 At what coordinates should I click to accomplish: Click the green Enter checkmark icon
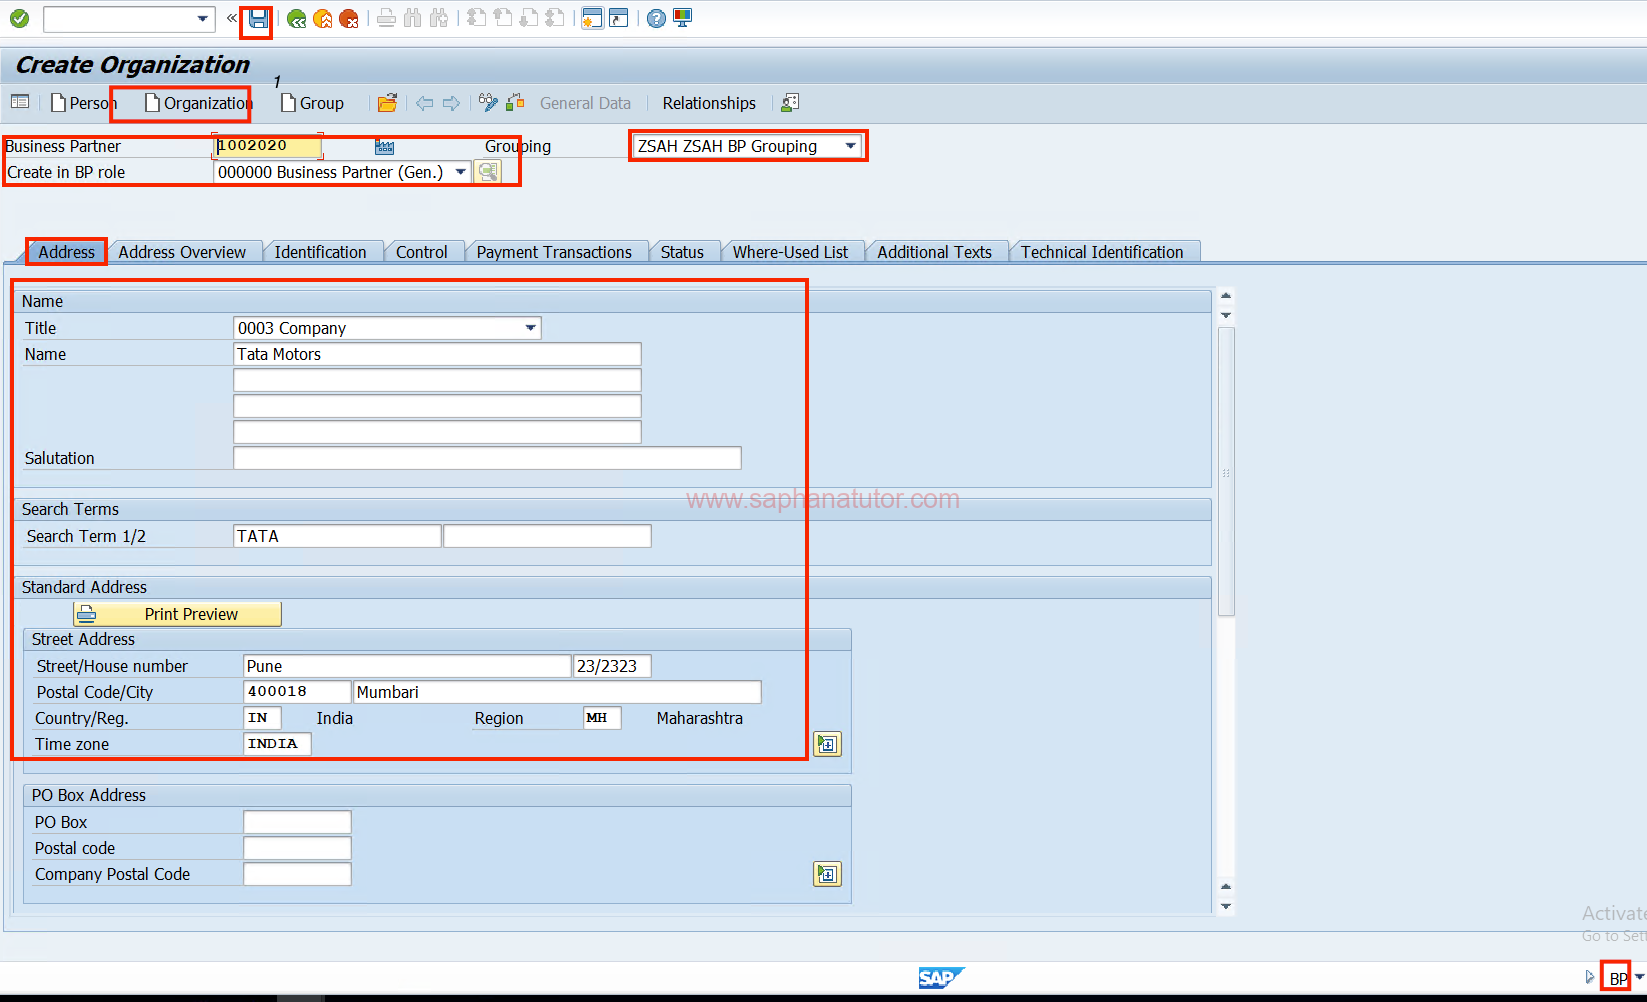coord(19,18)
